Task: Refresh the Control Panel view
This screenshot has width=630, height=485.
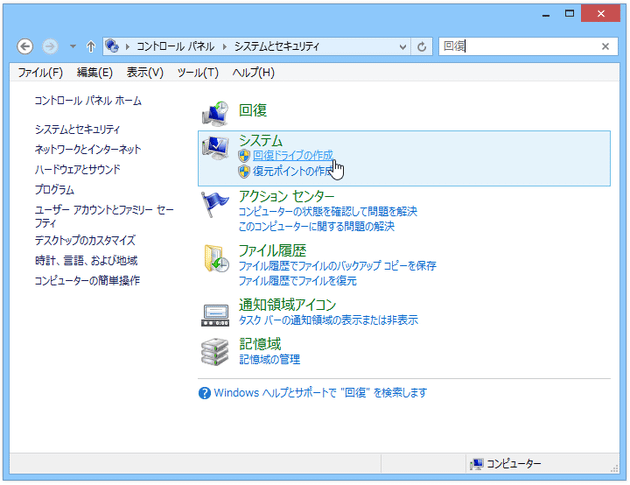Action: (x=421, y=47)
